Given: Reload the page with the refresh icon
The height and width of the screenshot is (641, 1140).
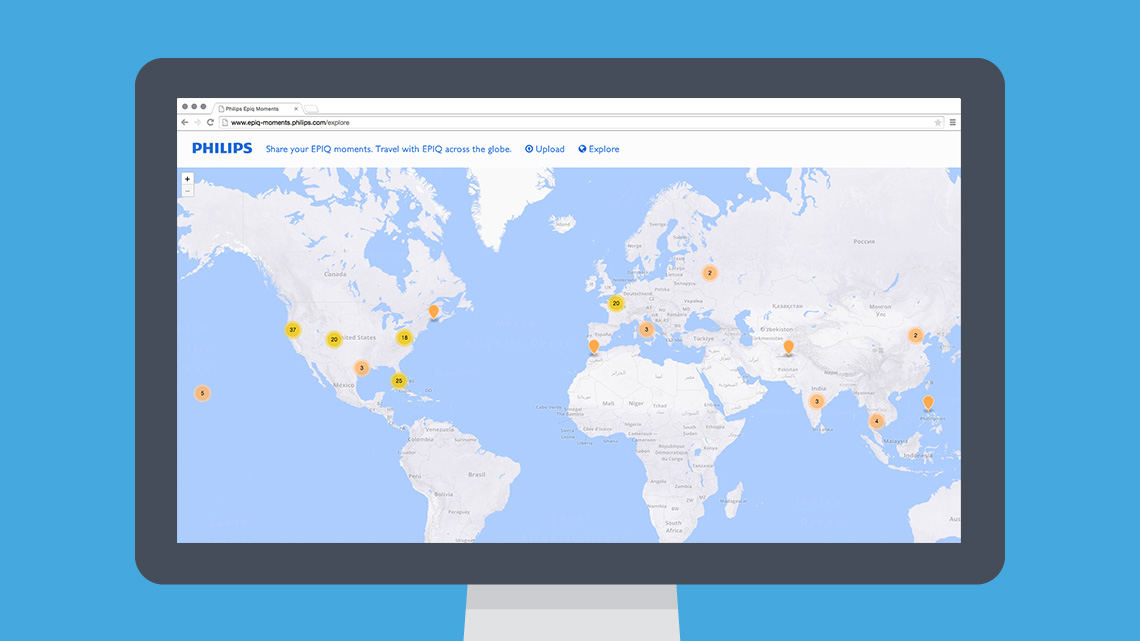Looking at the screenshot, I should (x=210, y=122).
